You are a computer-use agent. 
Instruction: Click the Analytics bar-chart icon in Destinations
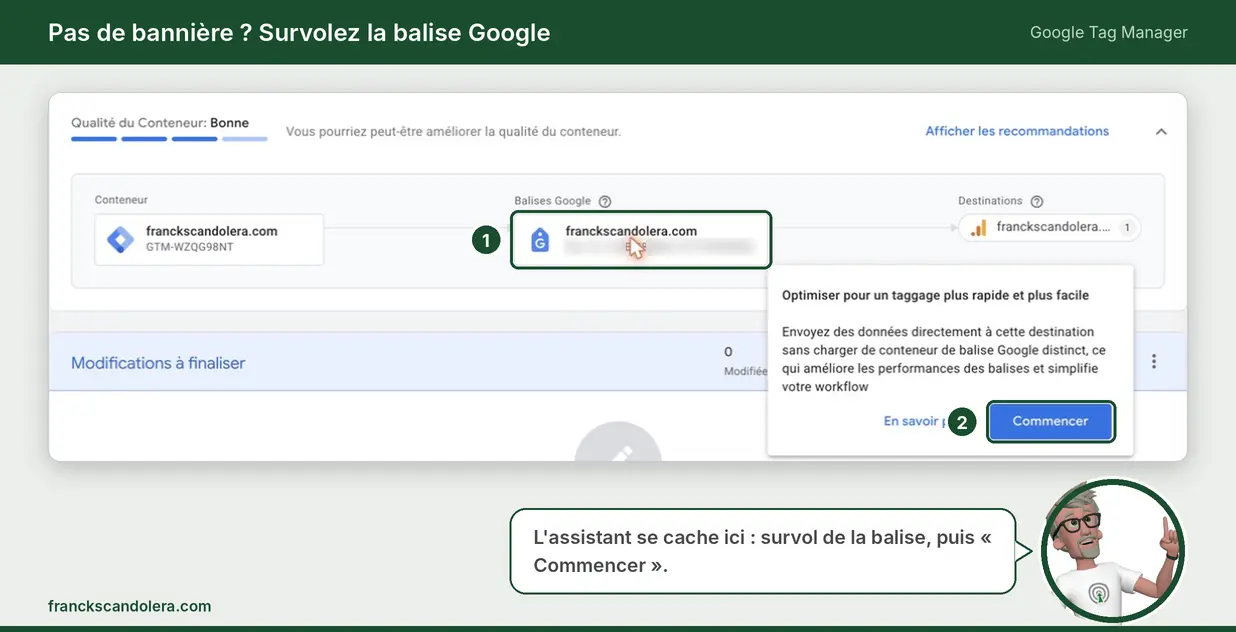(x=979, y=227)
